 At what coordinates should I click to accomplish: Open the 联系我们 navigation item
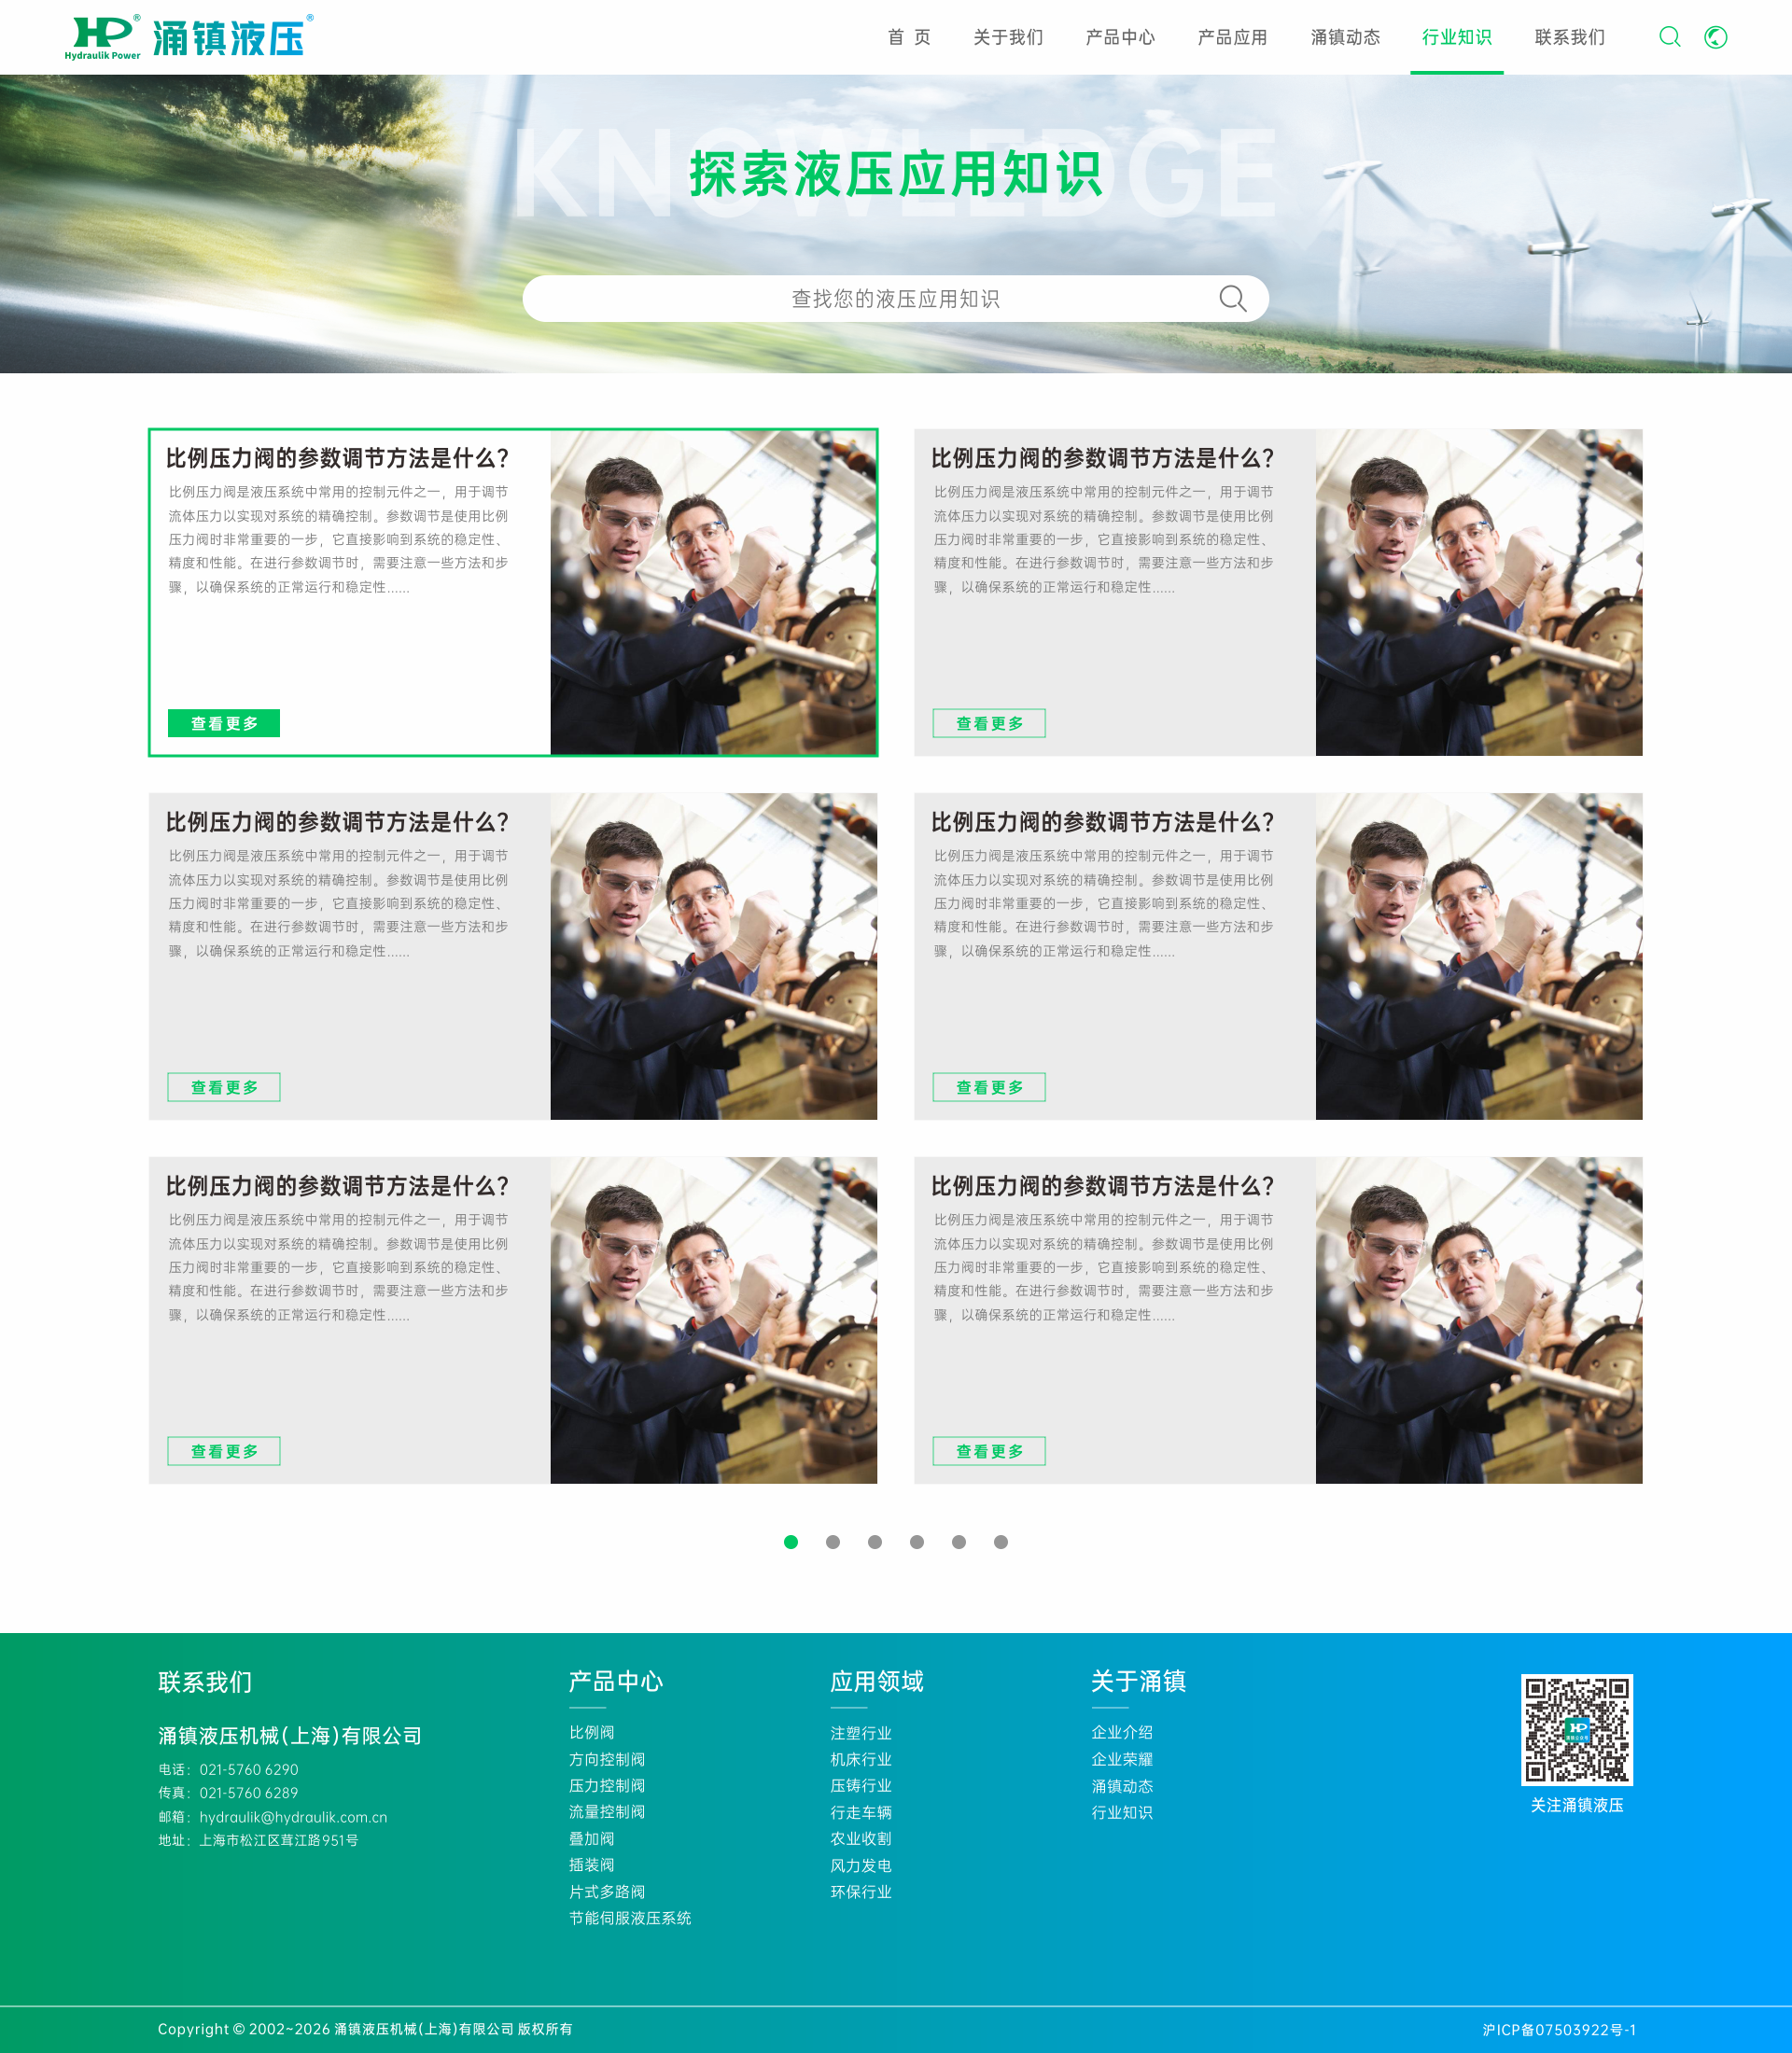(x=1569, y=37)
